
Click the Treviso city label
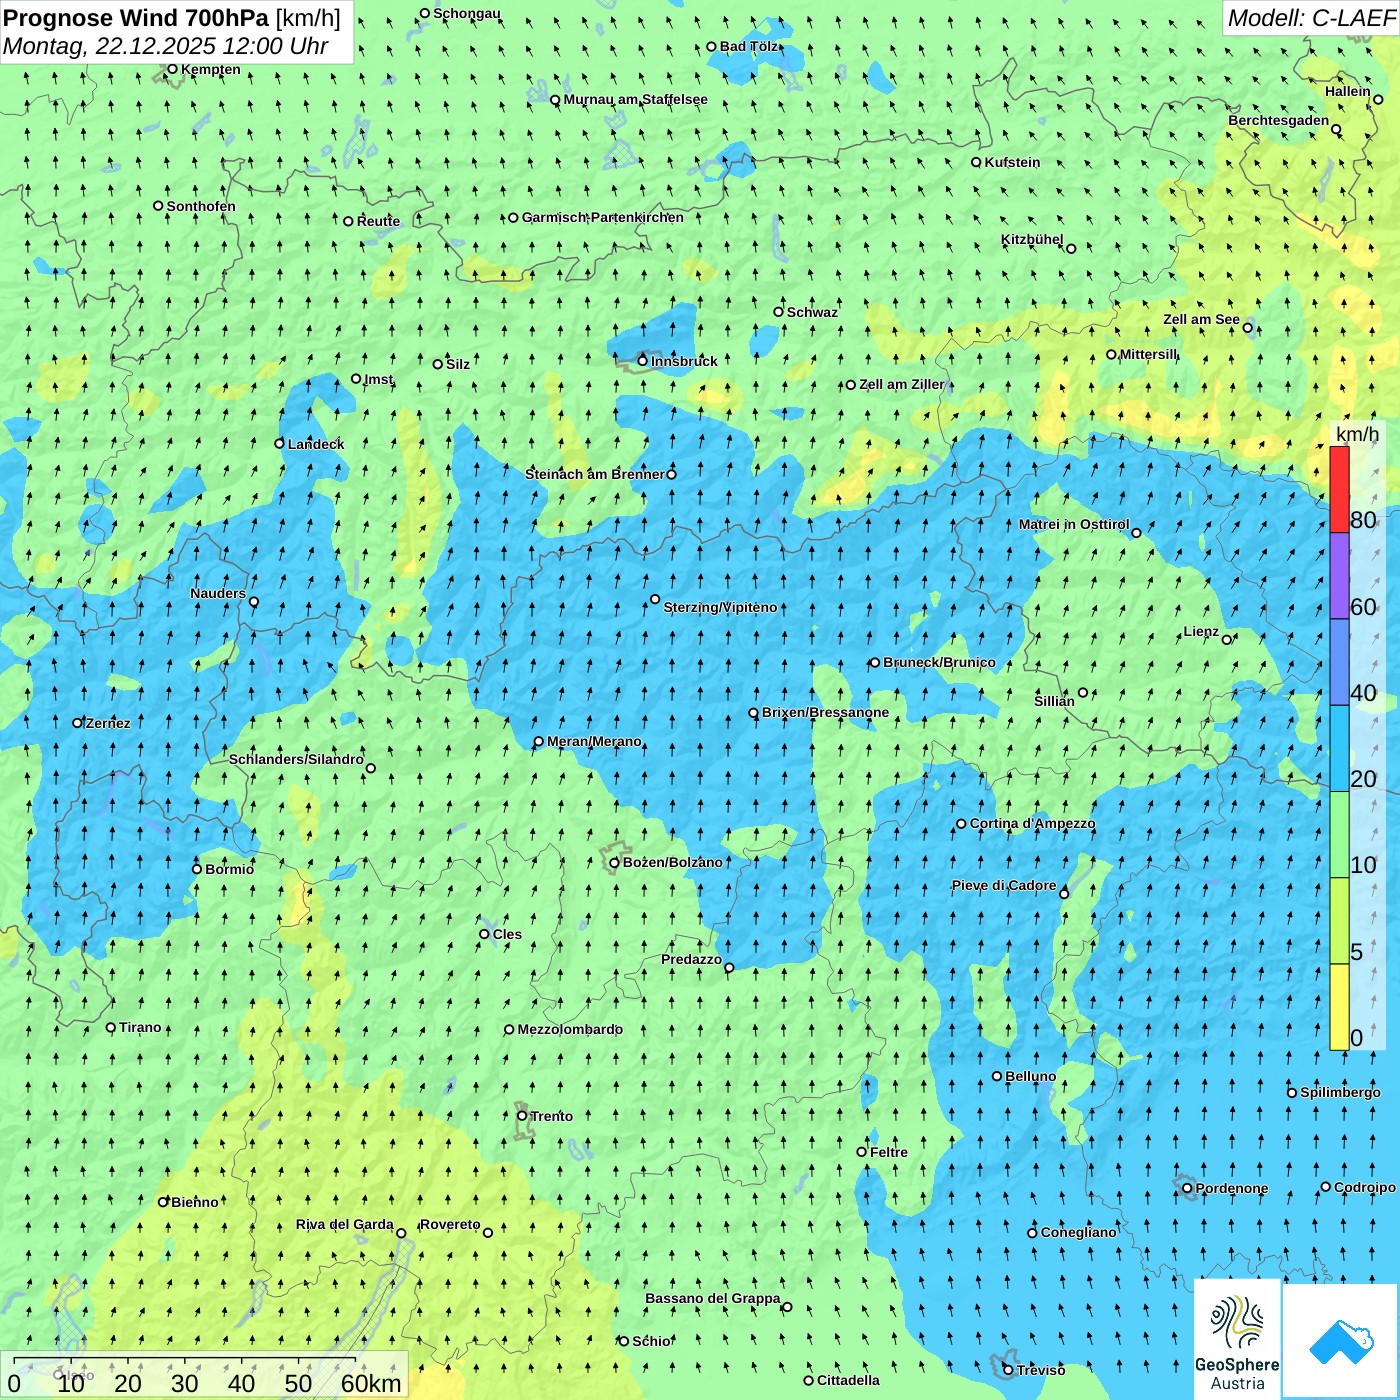[x=1041, y=1370]
